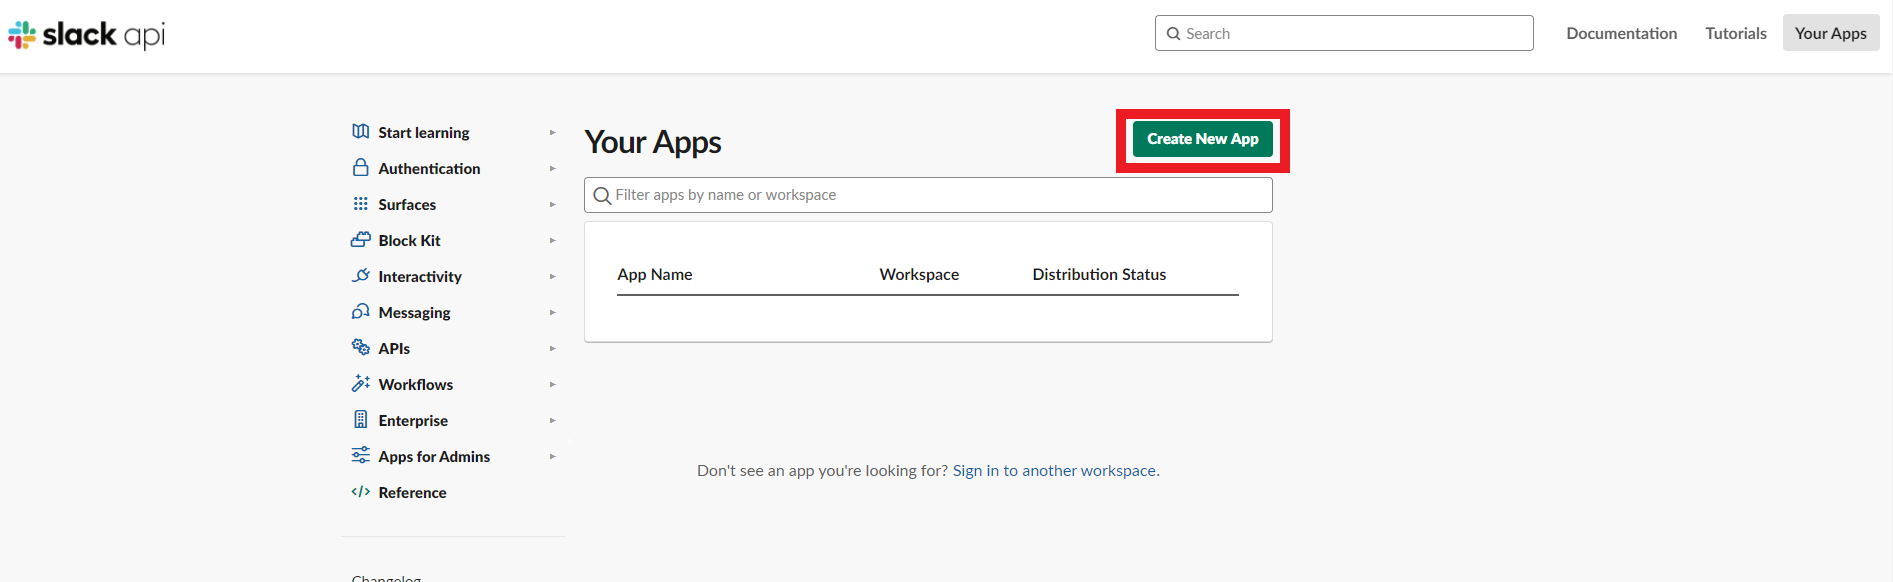Click the Messaging bubble icon
The width and height of the screenshot is (1893, 582).
[361, 312]
